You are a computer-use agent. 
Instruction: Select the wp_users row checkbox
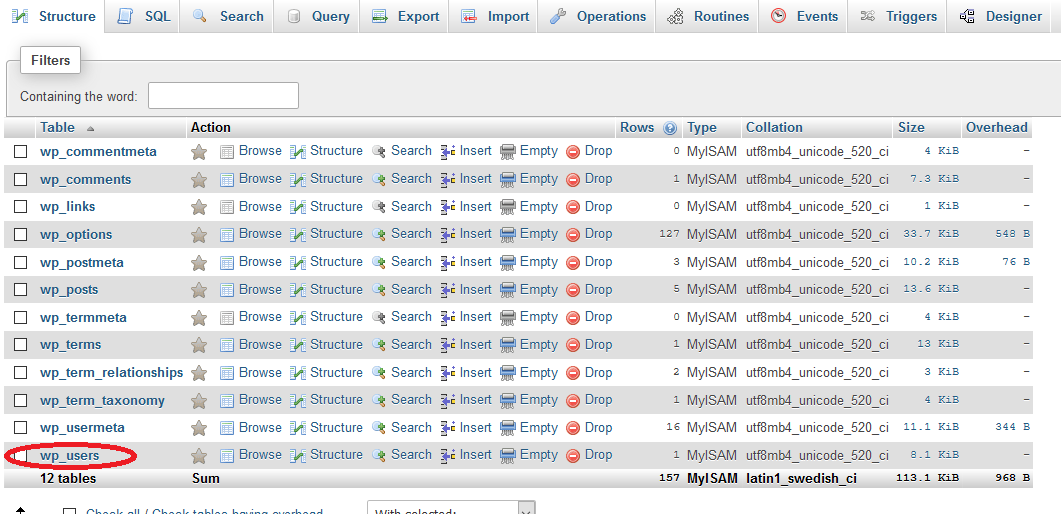pos(21,456)
